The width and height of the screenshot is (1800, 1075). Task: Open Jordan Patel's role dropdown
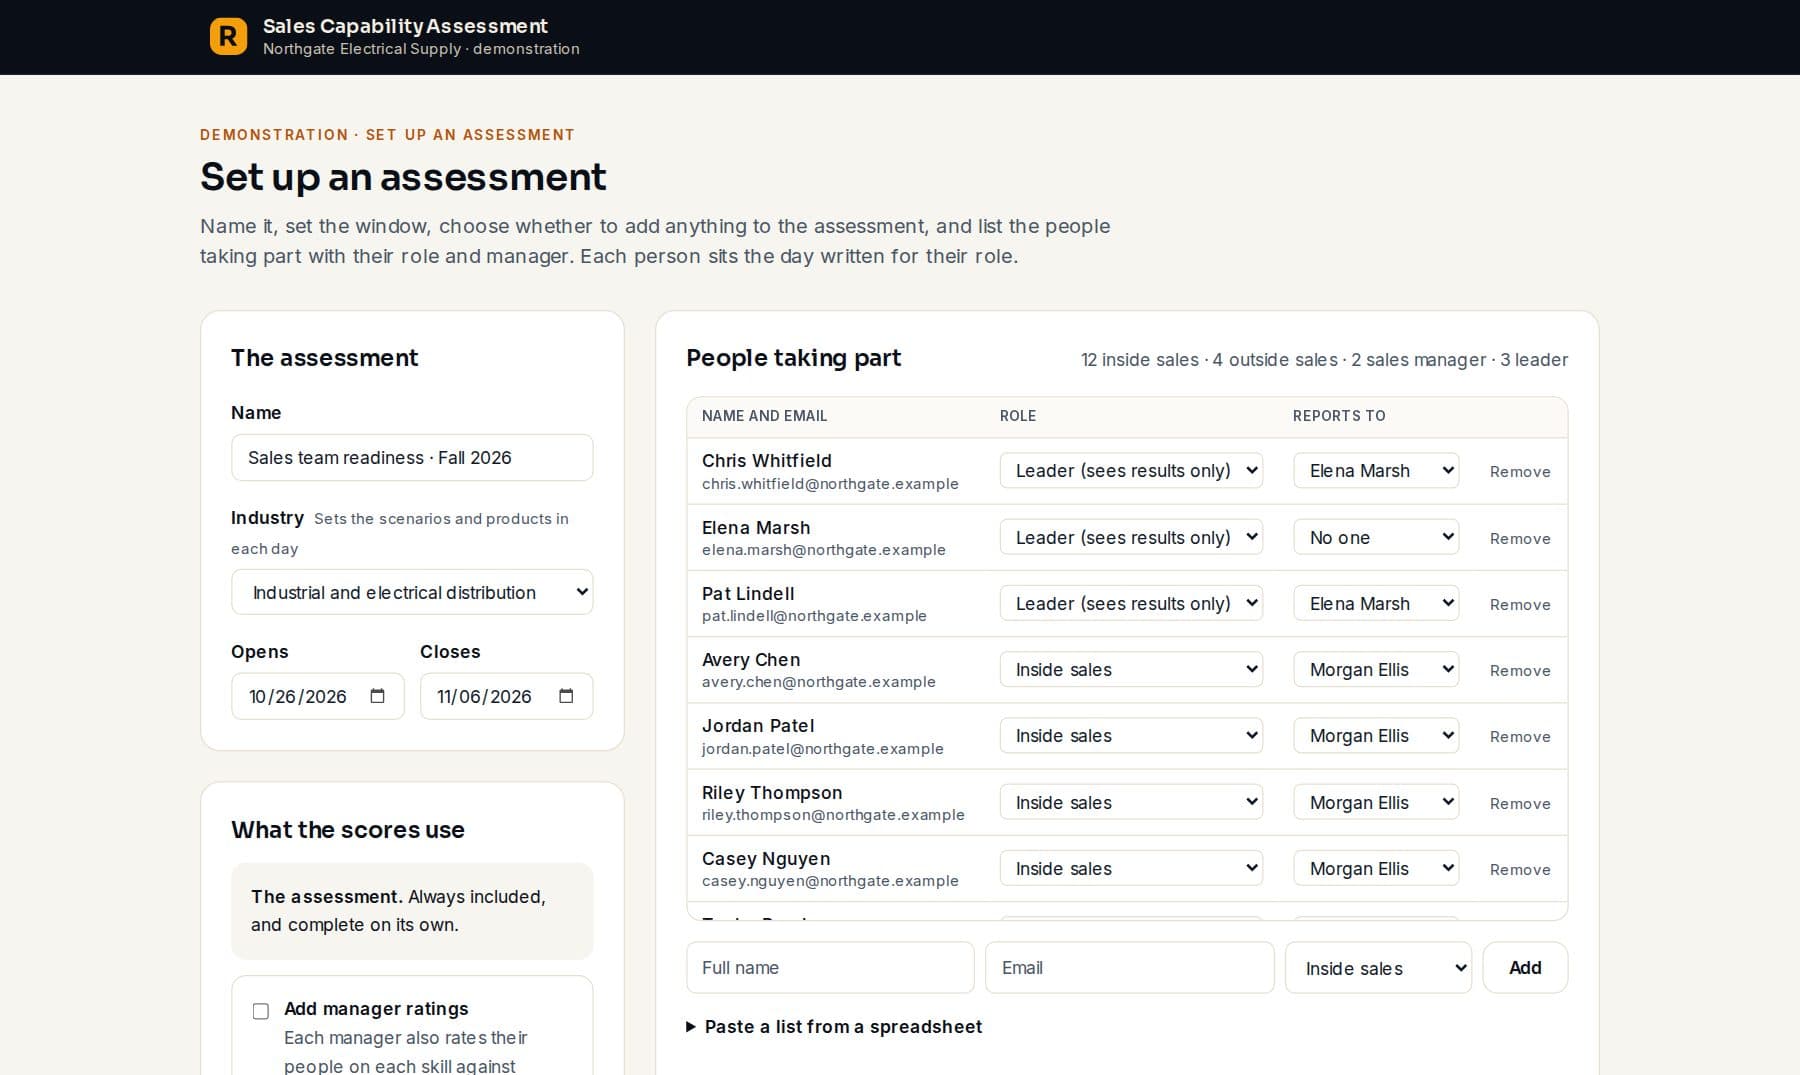(1131, 735)
